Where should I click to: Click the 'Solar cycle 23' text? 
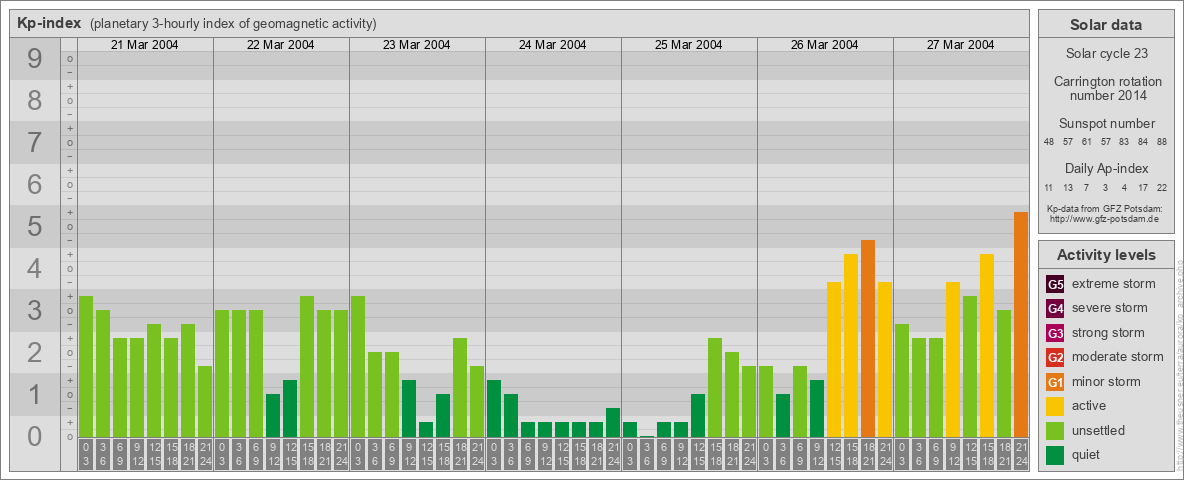click(1106, 54)
